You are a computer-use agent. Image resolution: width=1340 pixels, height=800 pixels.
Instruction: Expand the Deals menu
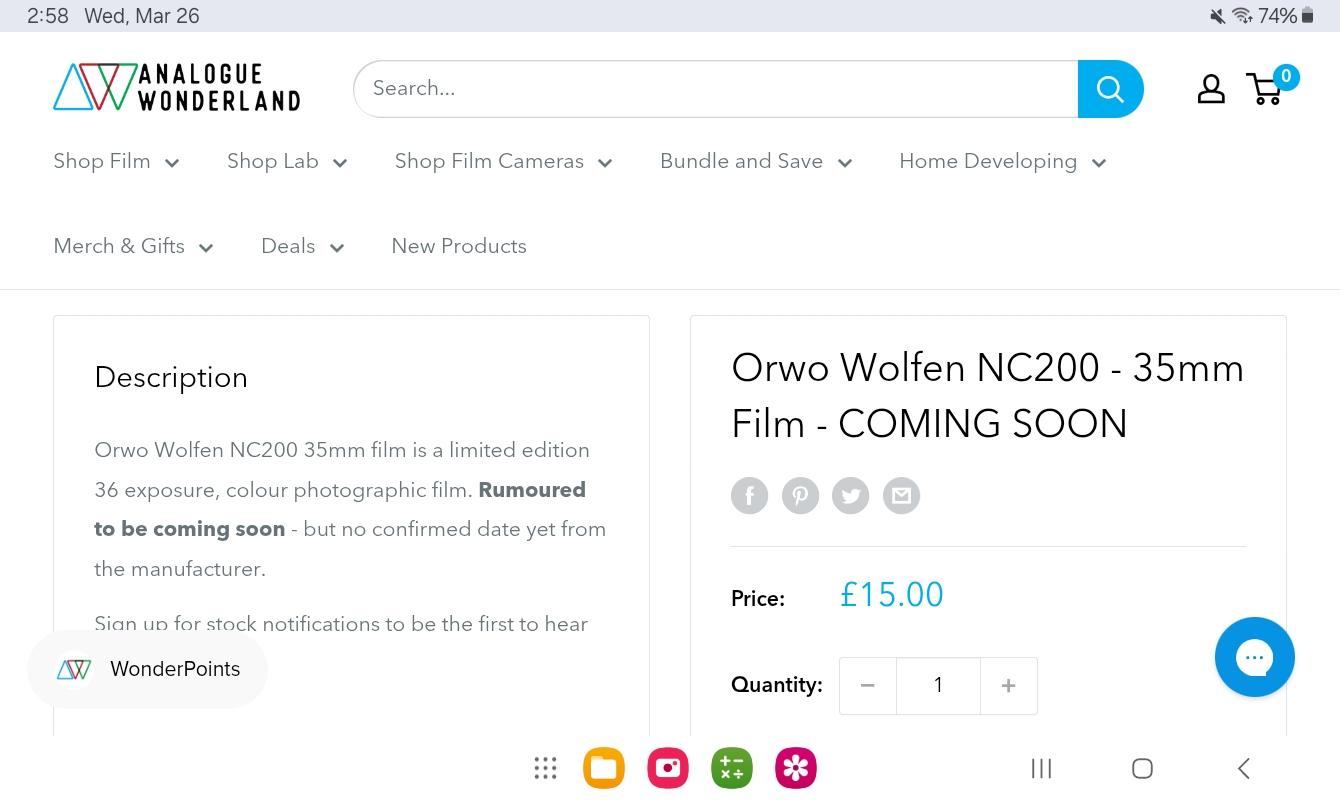[x=302, y=246]
